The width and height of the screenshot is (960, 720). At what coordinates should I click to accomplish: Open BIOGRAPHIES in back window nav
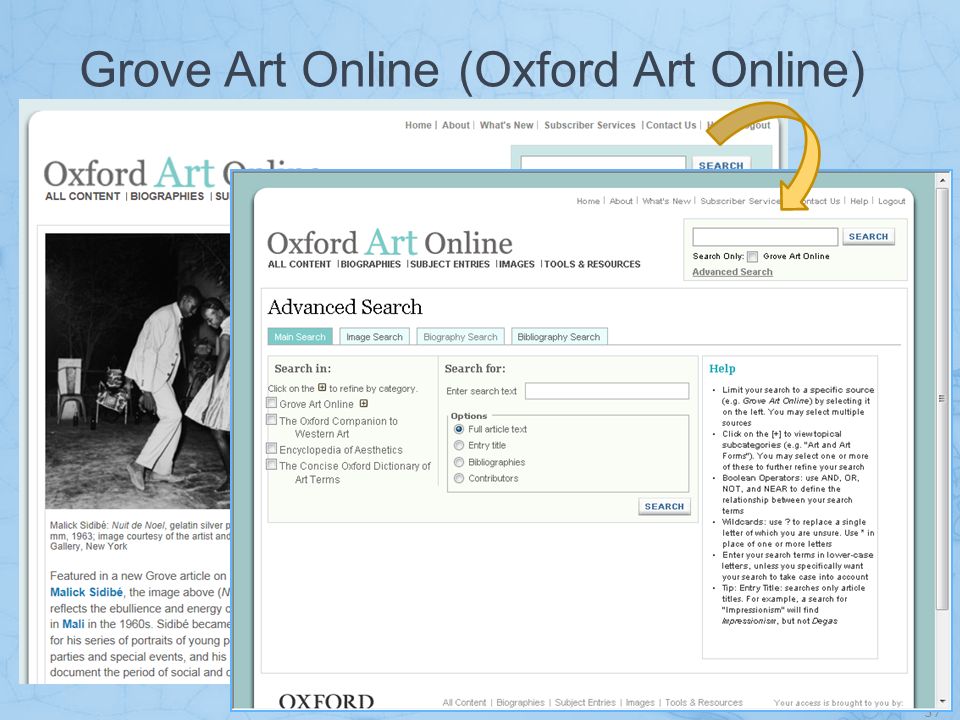(167, 196)
